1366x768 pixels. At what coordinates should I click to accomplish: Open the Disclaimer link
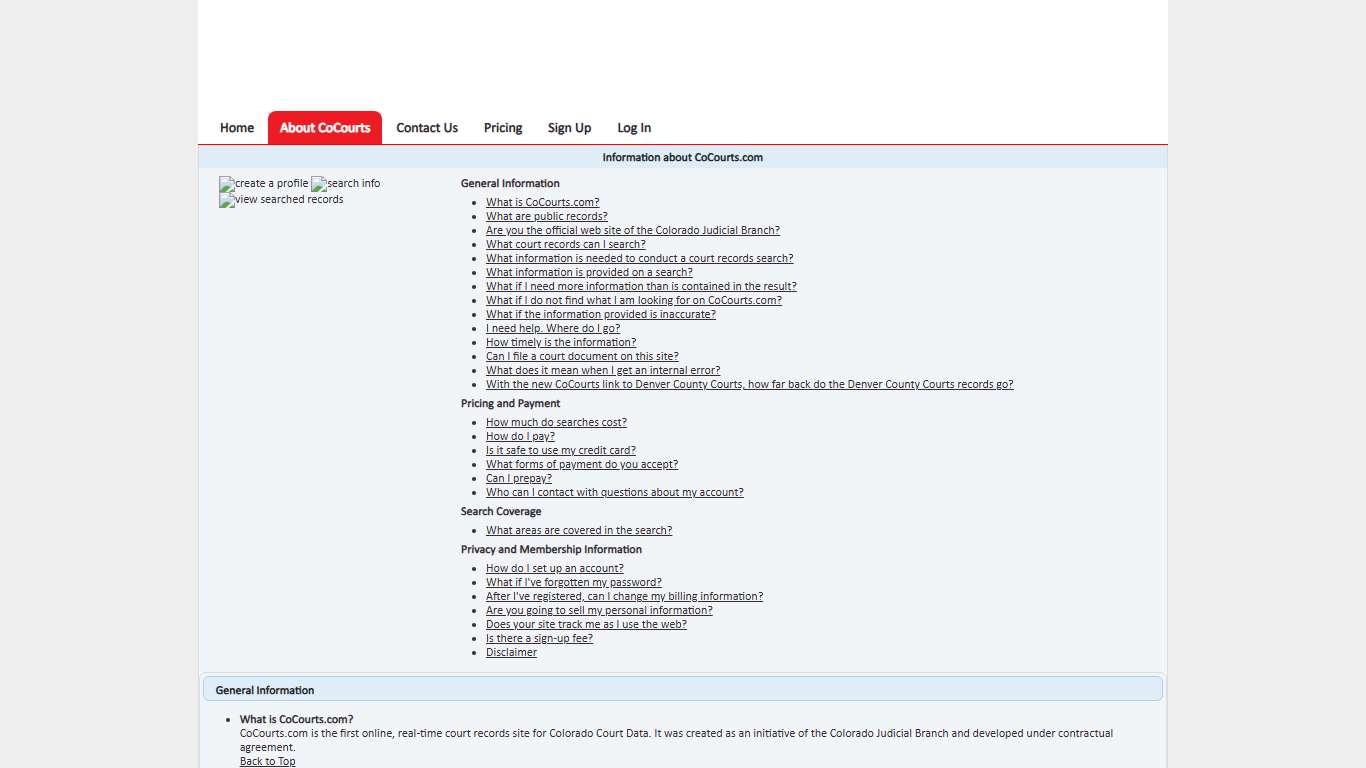coord(511,653)
